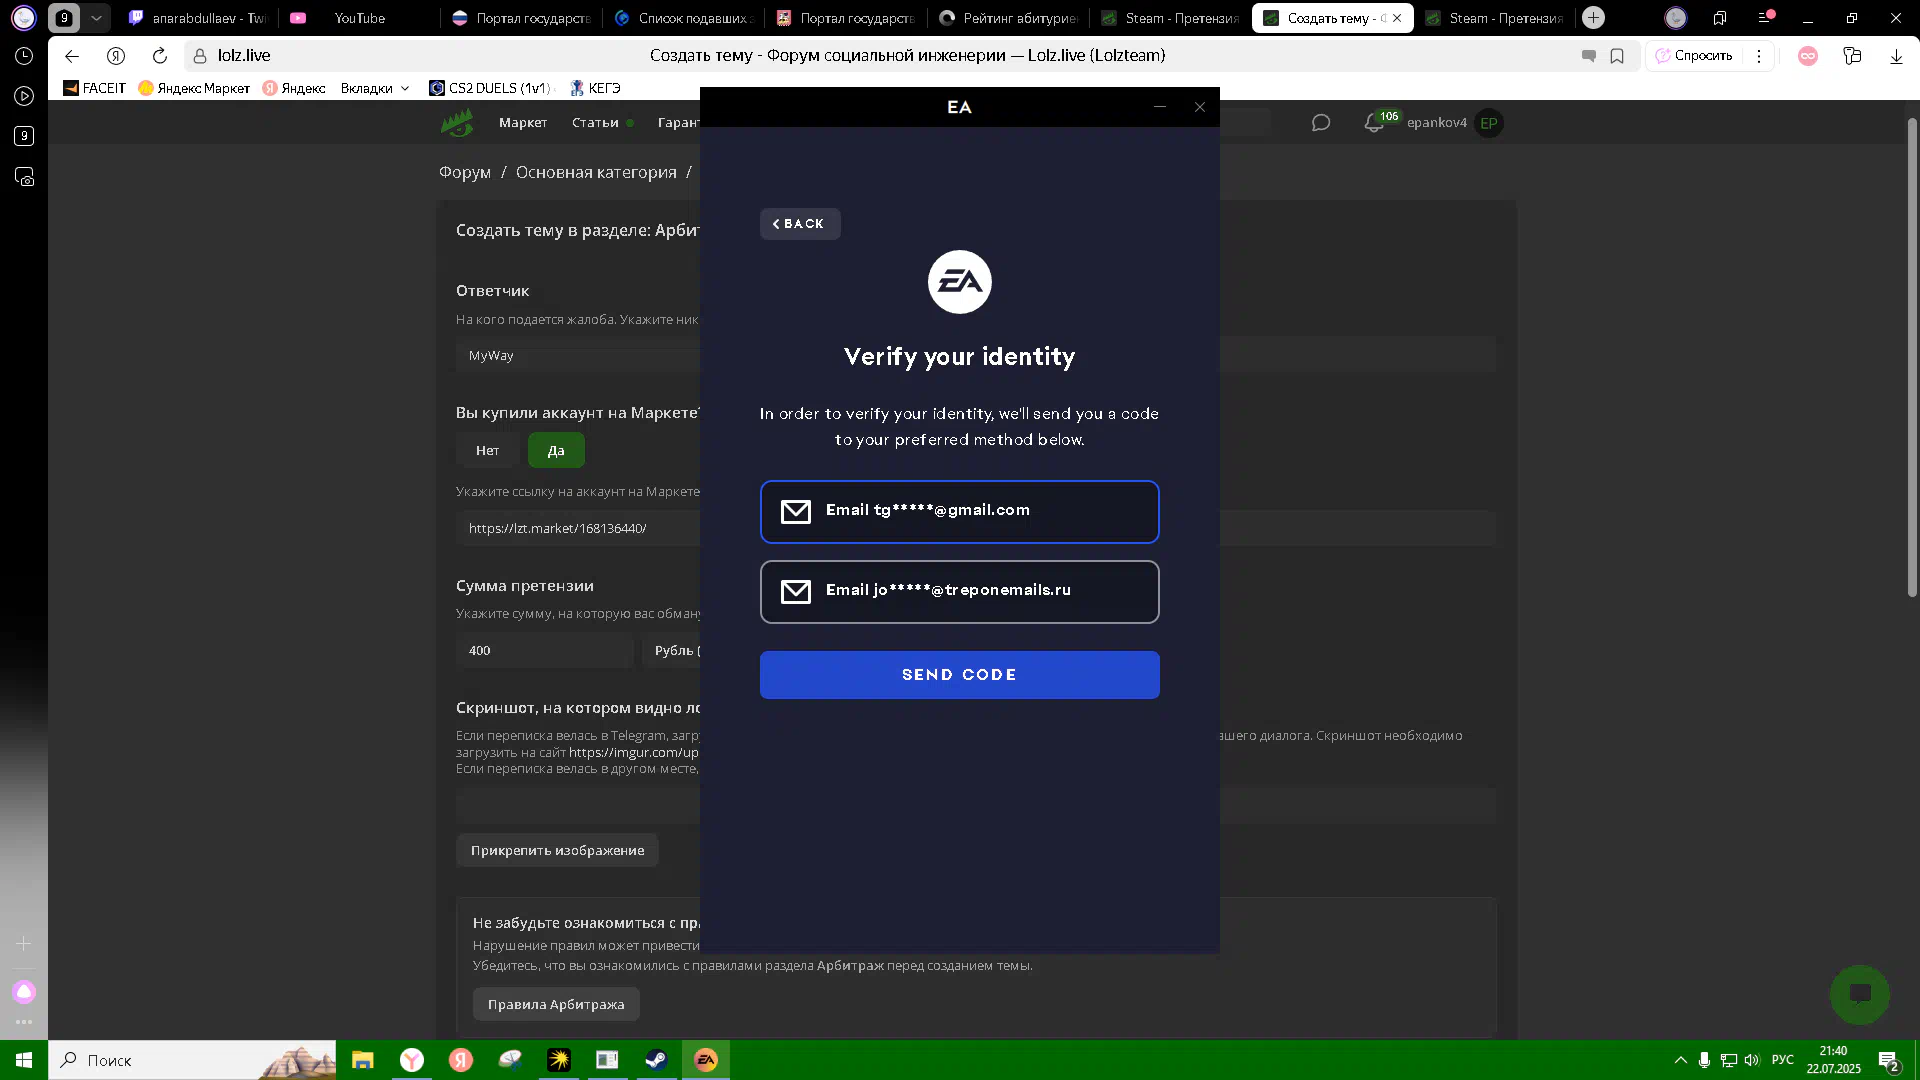
Task: Click the tab group counter showing 9
Action: pyautogui.click(x=64, y=18)
